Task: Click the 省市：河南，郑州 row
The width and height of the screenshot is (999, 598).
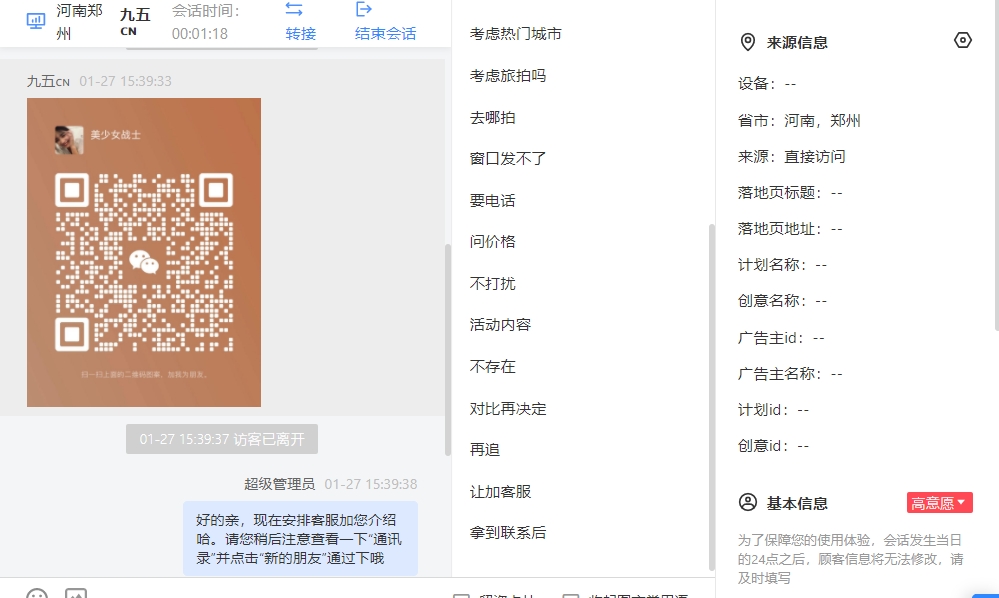Action: [x=799, y=120]
